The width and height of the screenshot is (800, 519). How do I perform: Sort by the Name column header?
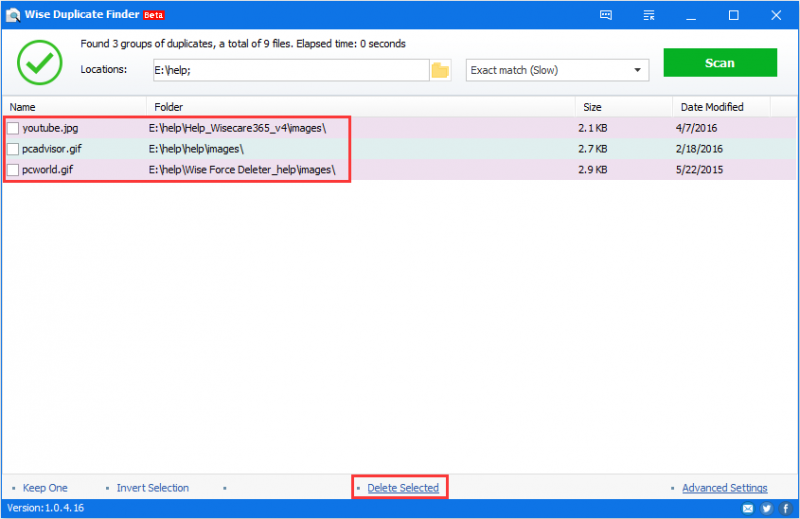coord(76,107)
